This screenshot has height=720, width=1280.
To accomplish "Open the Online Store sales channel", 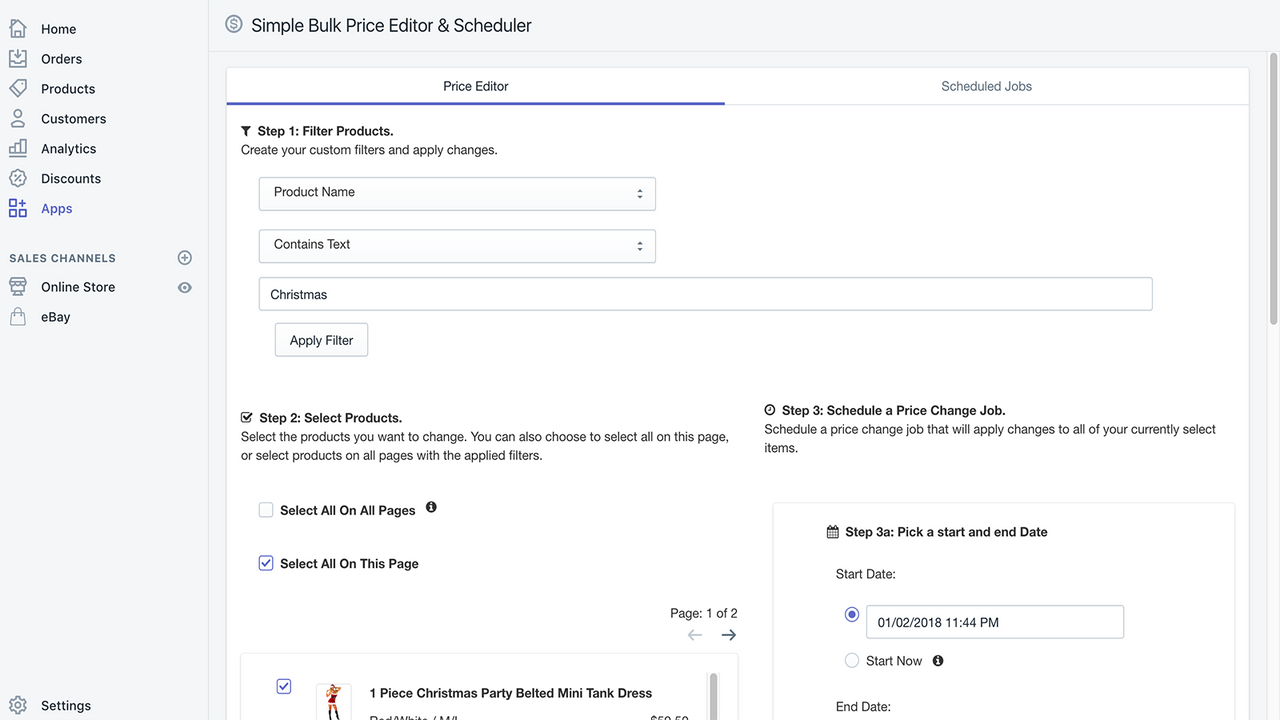I will [x=78, y=287].
